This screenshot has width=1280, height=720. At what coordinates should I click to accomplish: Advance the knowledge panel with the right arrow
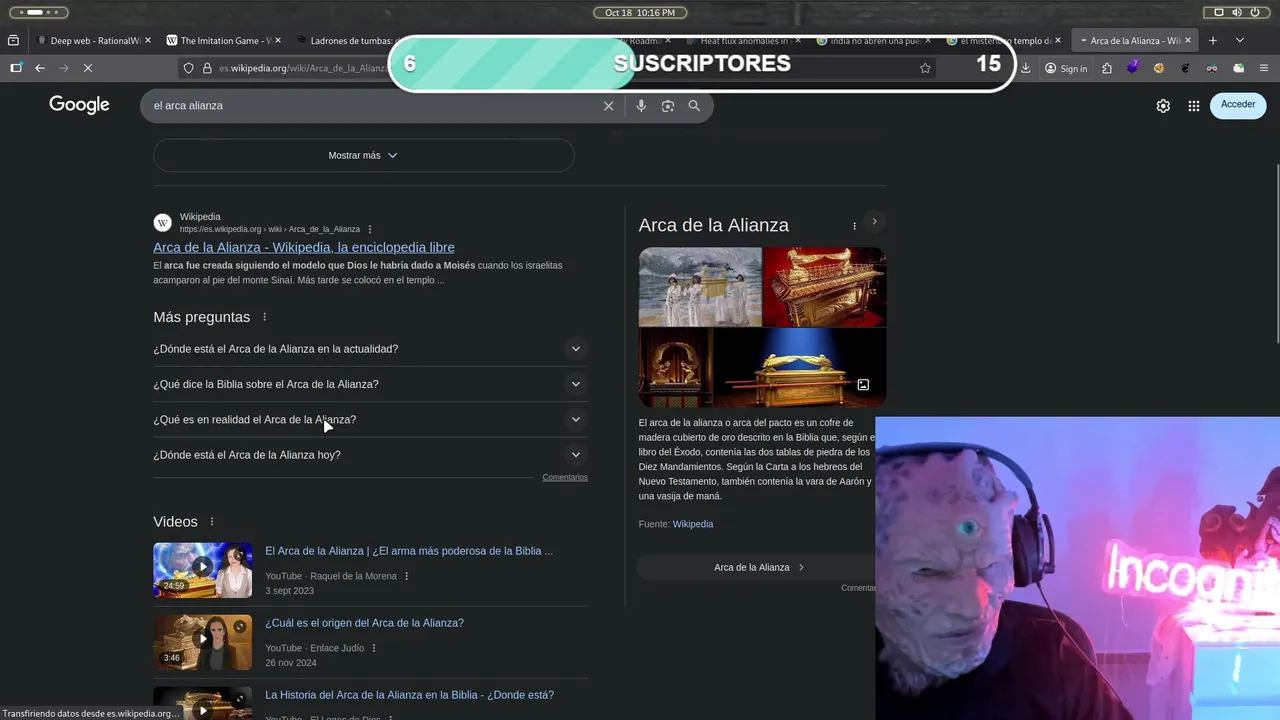(874, 222)
